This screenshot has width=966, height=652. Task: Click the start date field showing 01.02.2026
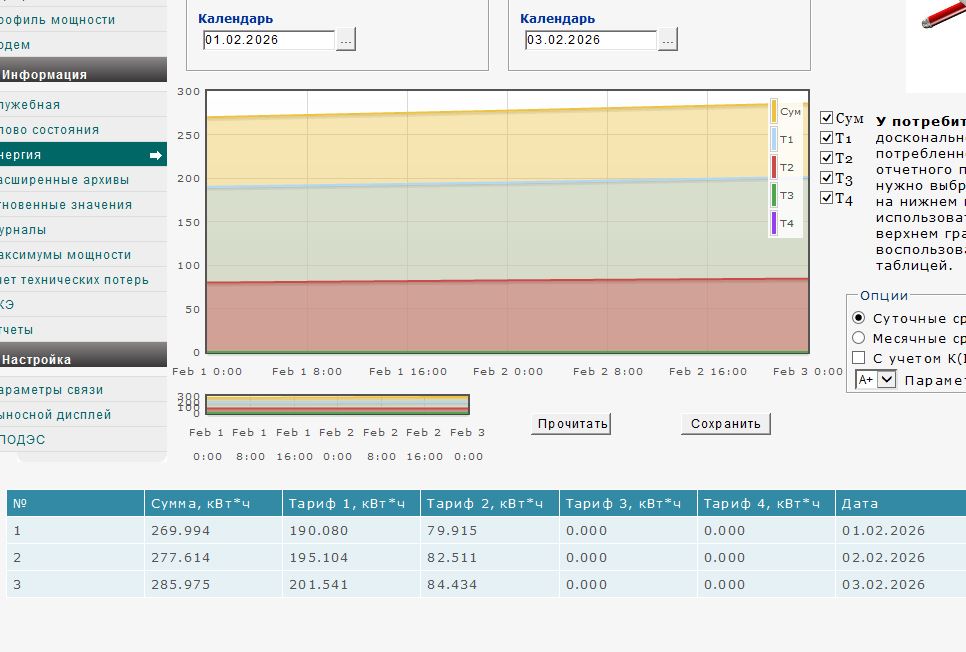click(x=268, y=40)
